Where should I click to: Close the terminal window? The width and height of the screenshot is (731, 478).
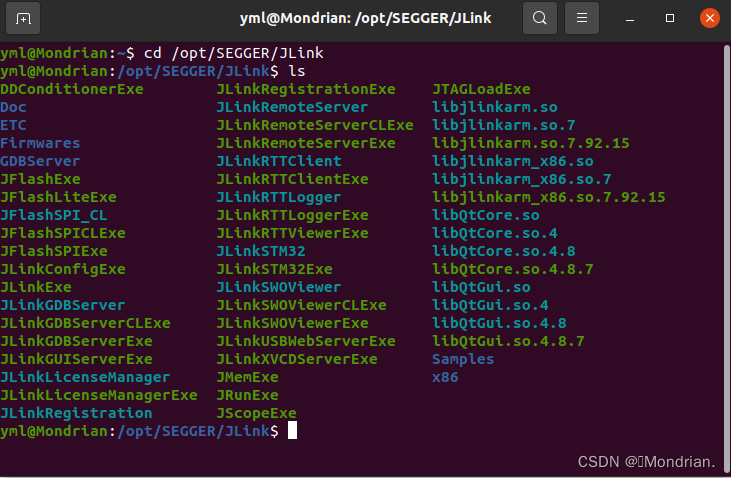(710, 18)
